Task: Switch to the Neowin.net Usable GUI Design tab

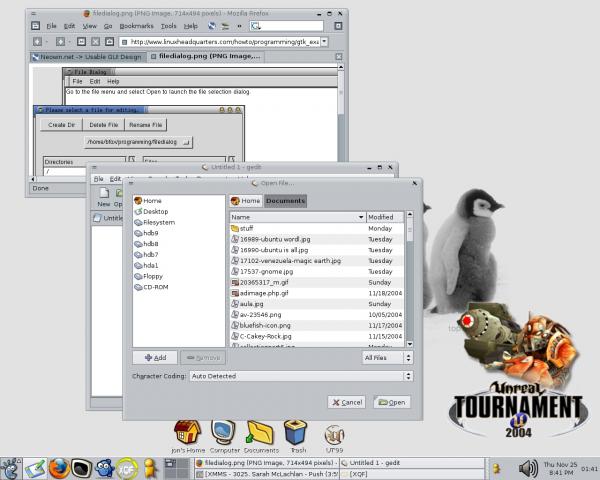Action: 88,57
